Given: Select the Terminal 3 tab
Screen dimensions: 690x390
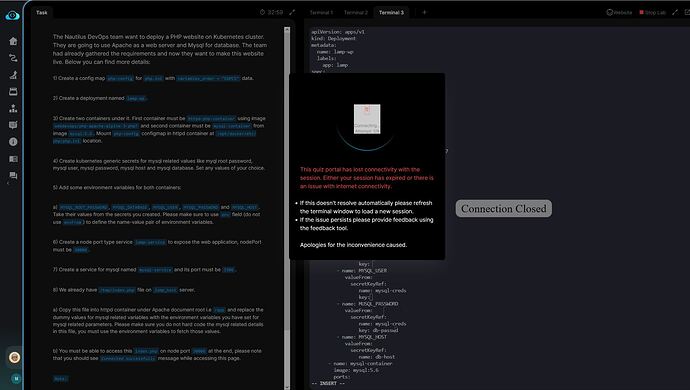Looking at the screenshot, I should point(391,12).
